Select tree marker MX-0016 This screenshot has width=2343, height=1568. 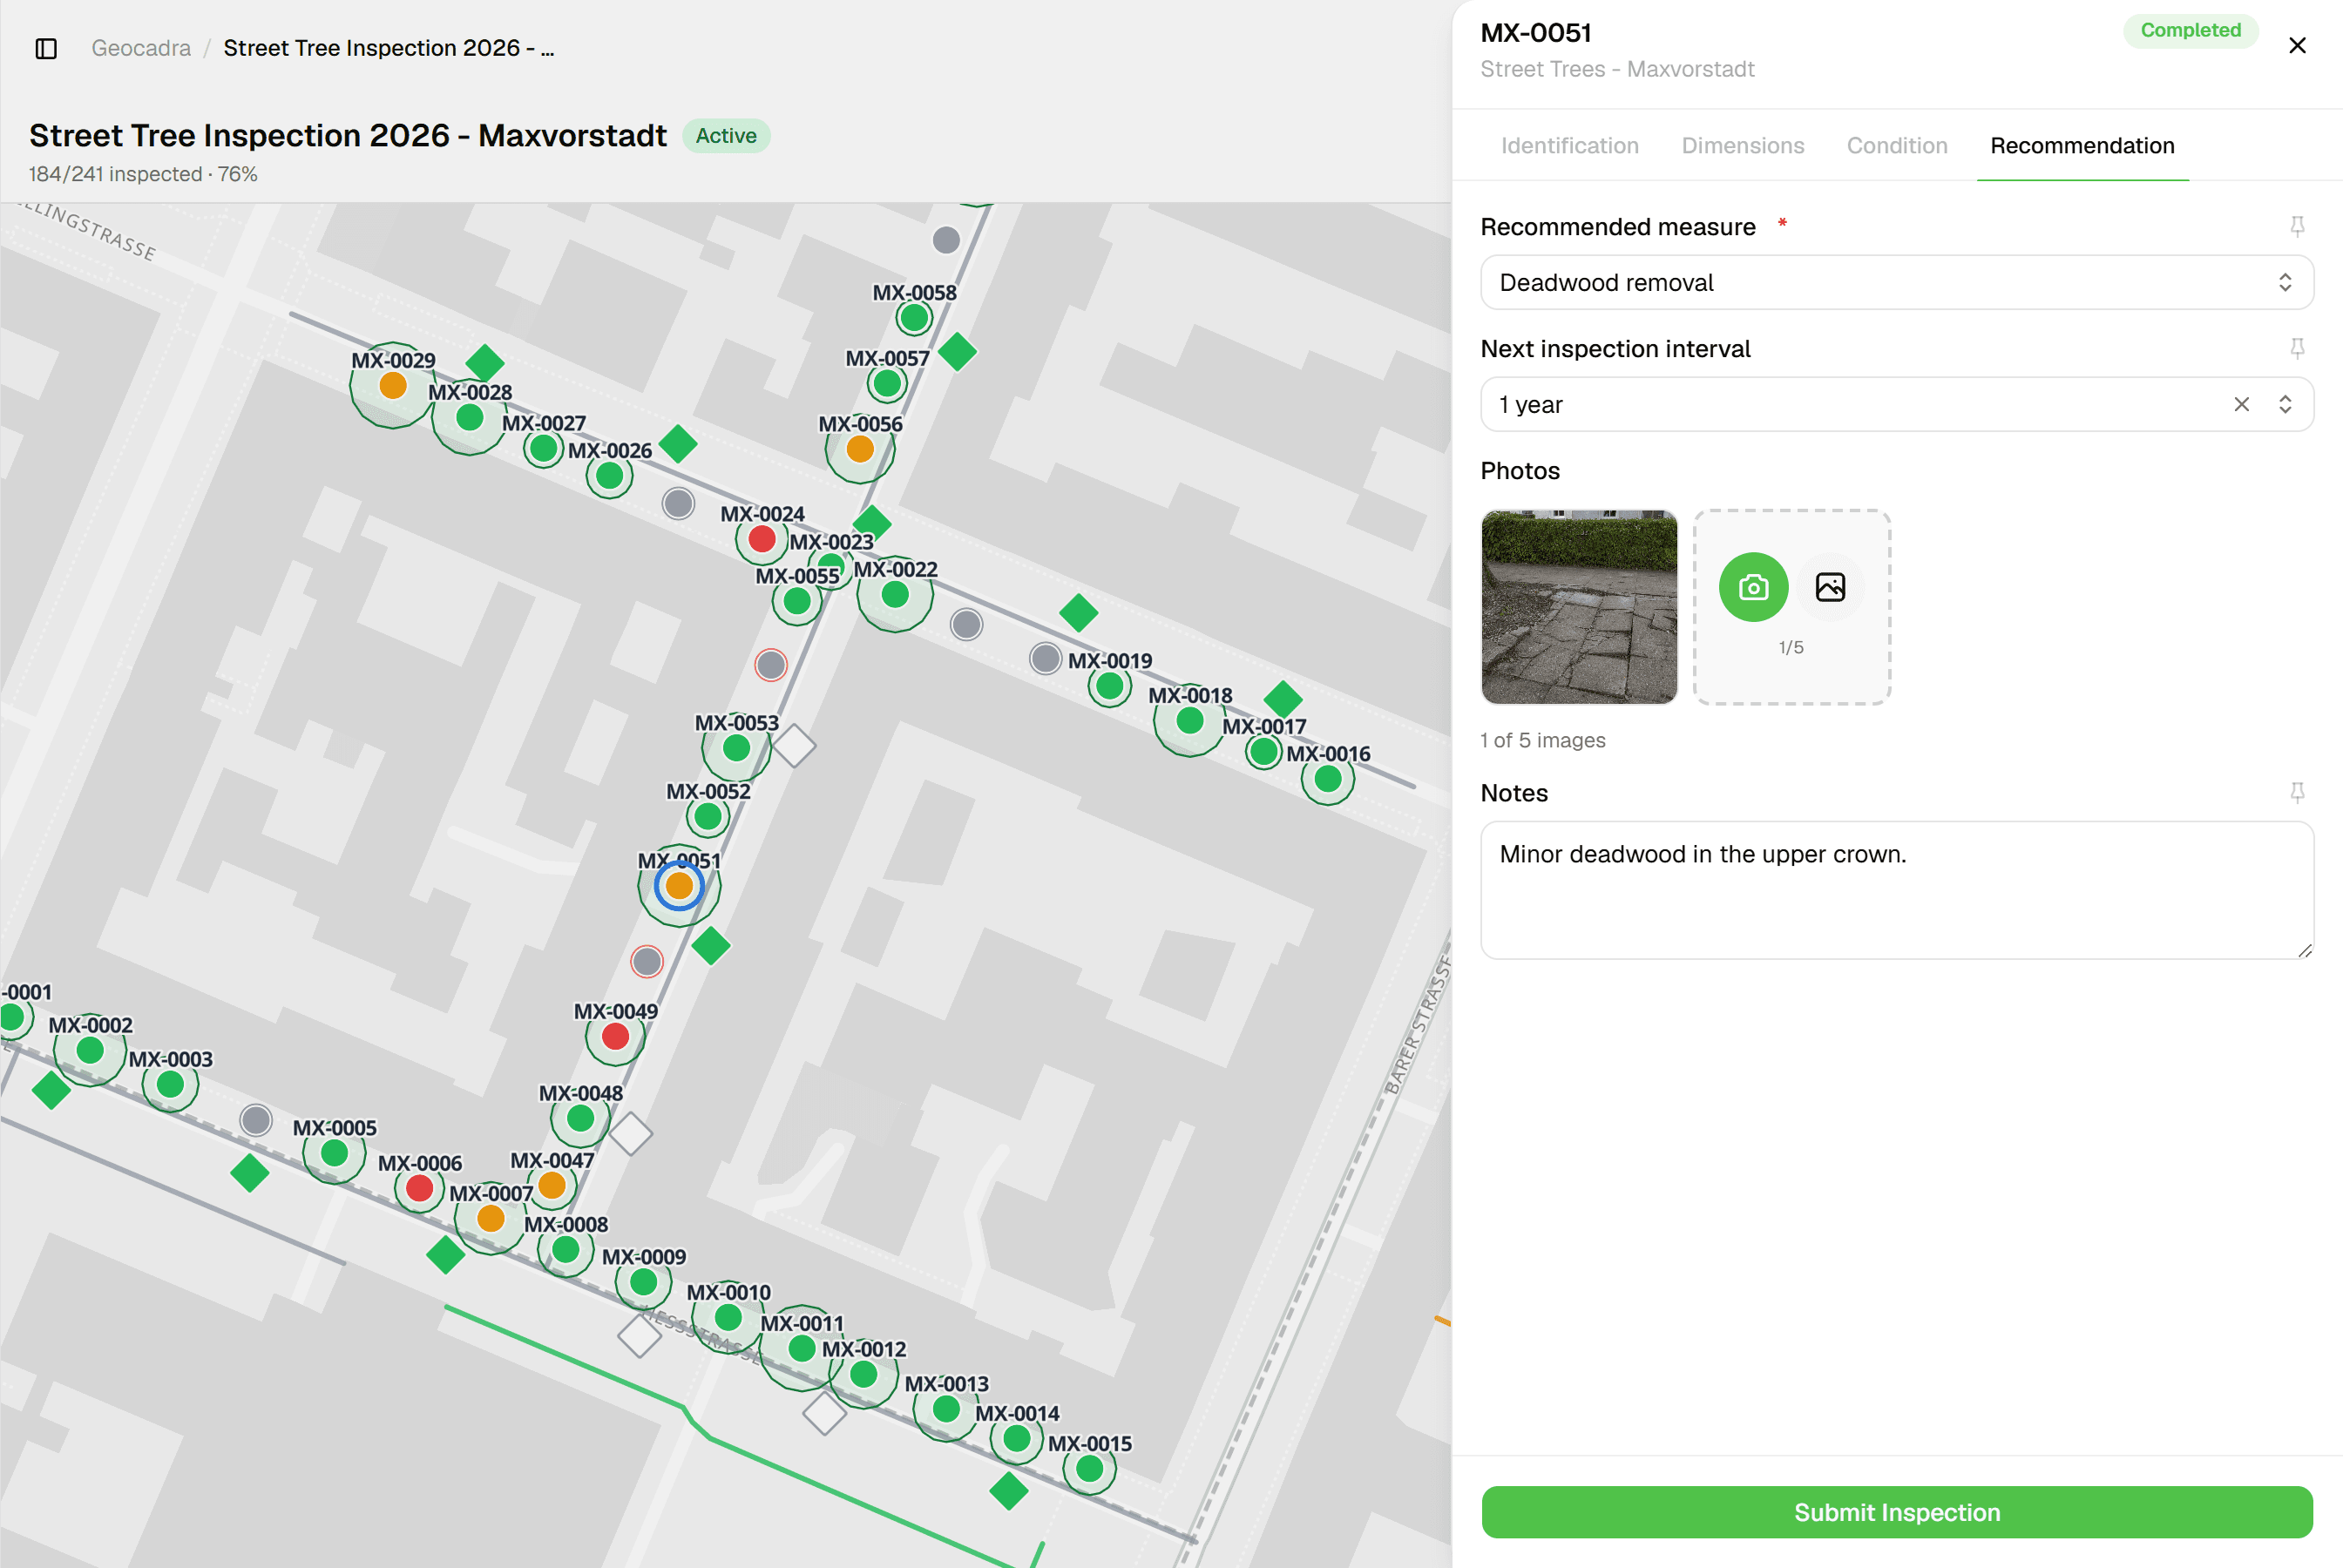click(1328, 779)
